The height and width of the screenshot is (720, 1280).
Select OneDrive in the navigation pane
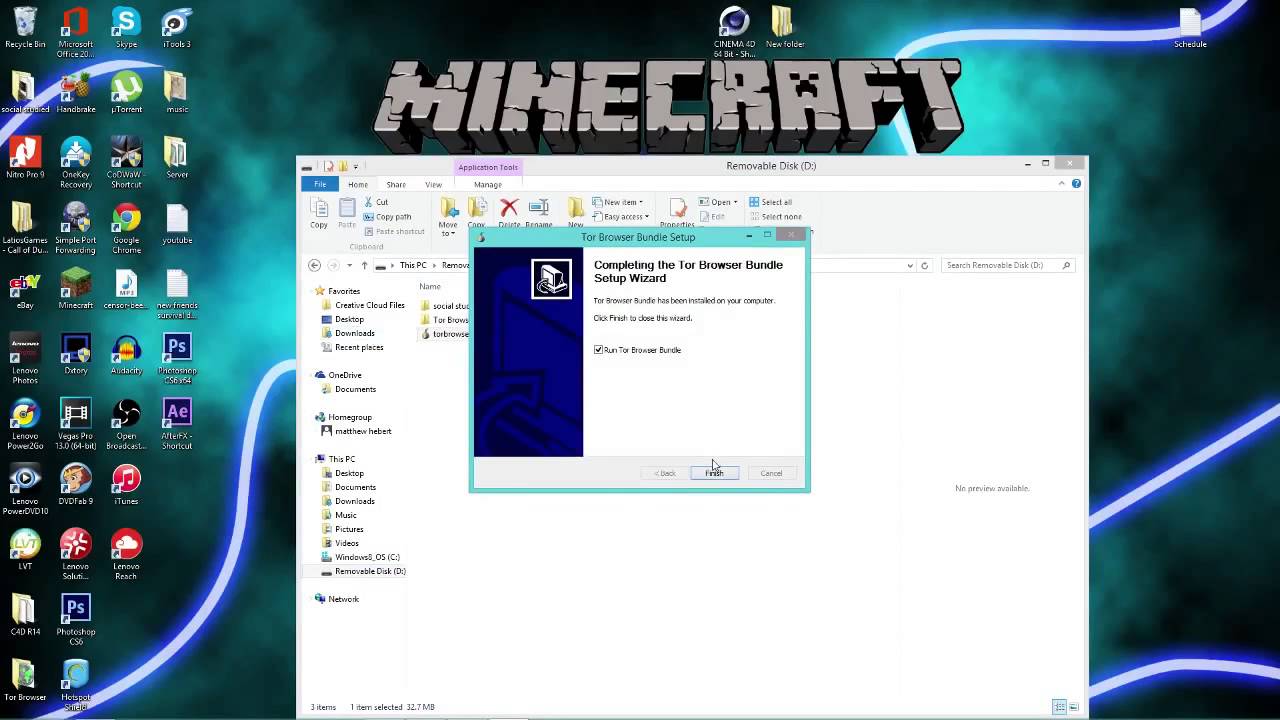pyautogui.click(x=338, y=375)
